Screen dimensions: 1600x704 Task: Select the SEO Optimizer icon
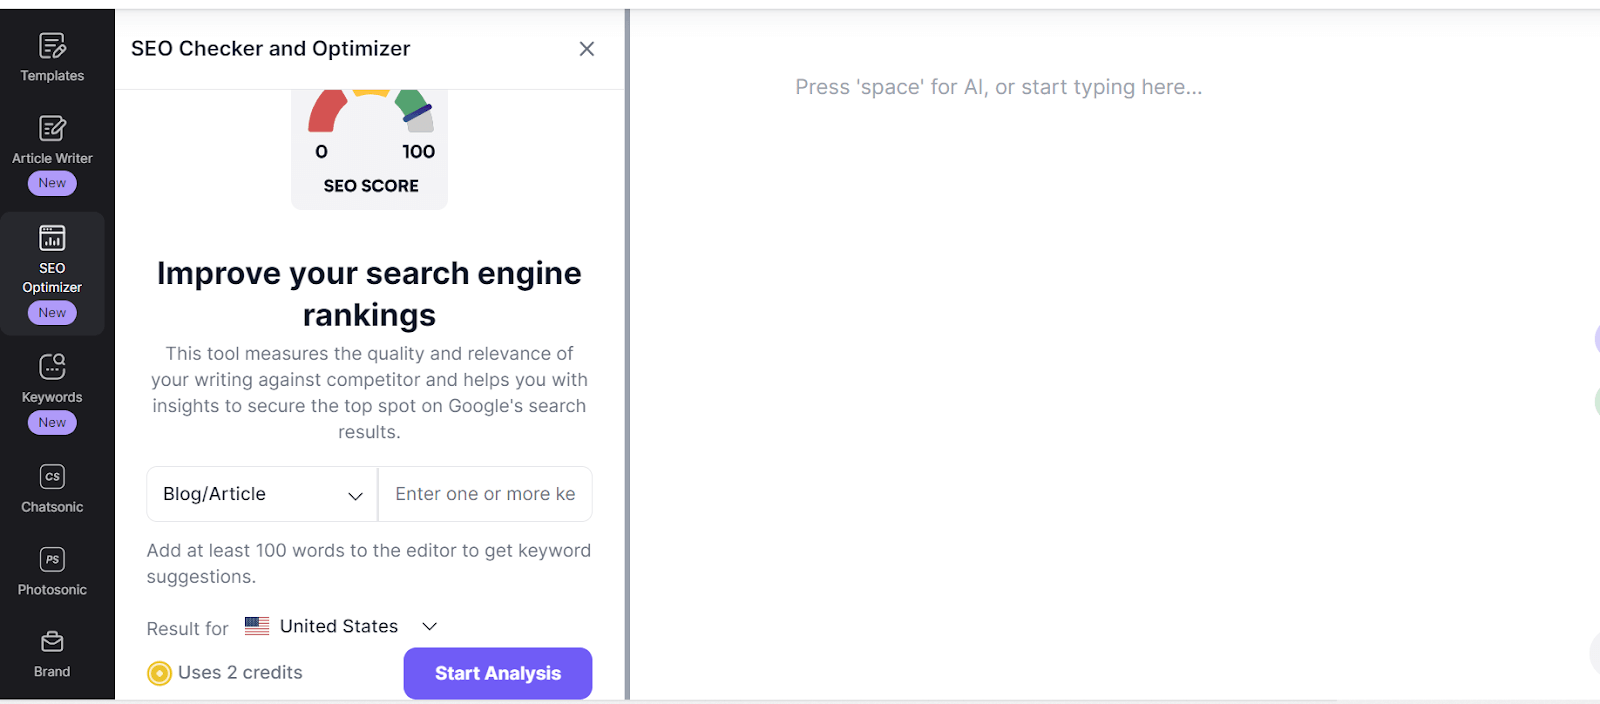(x=52, y=238)
